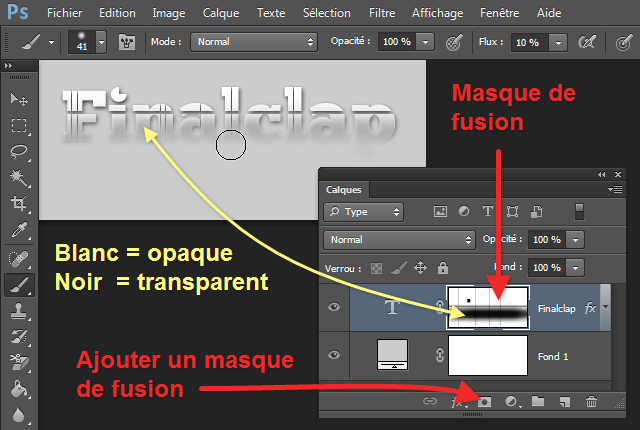Toggle visibility of Fond 1 layer

[x=335, y=356]
